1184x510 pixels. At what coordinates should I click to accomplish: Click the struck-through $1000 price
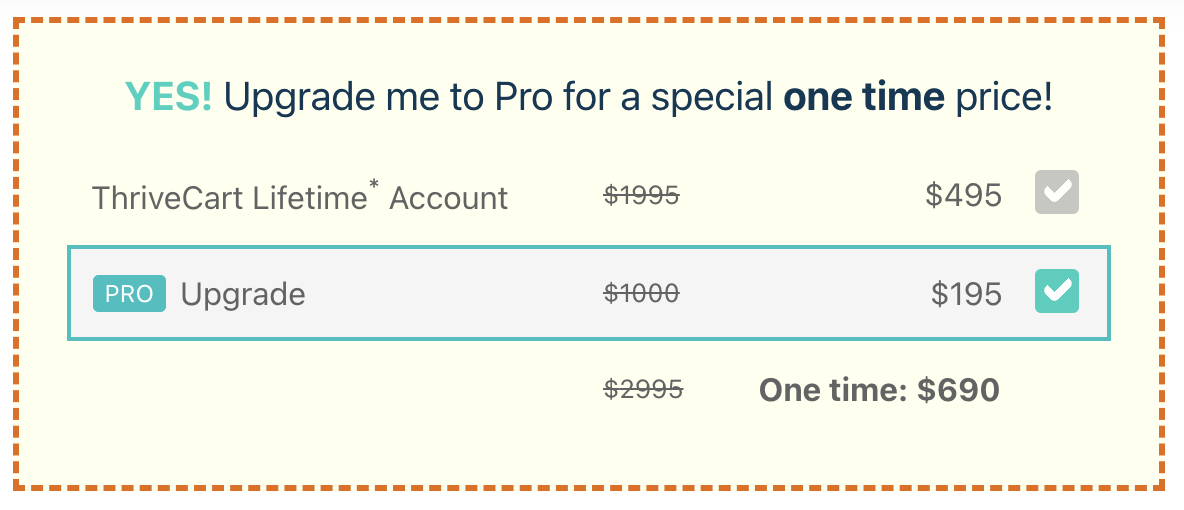[642, 293]
